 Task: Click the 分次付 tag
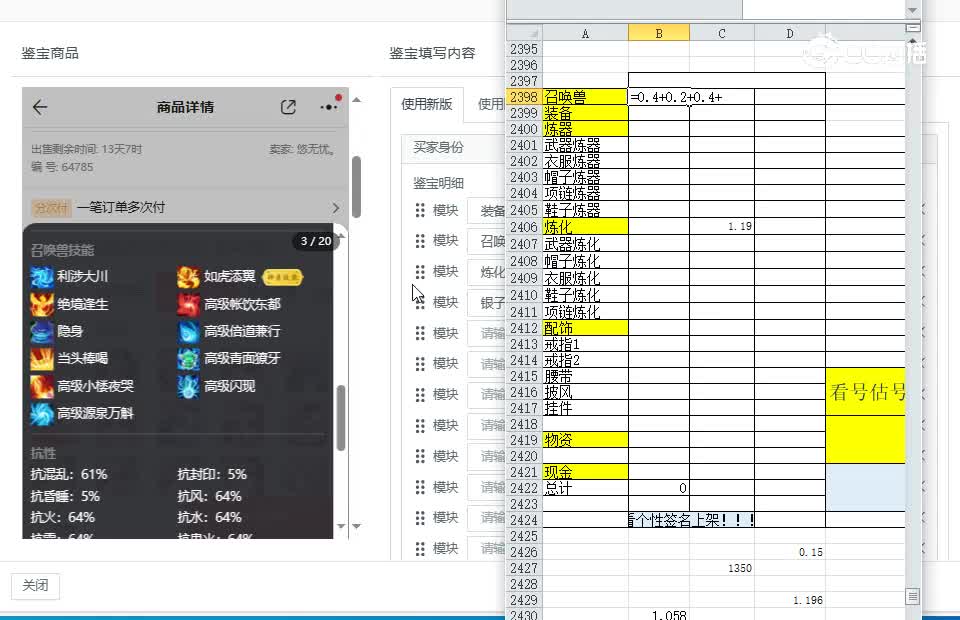(x=51, y=208)
